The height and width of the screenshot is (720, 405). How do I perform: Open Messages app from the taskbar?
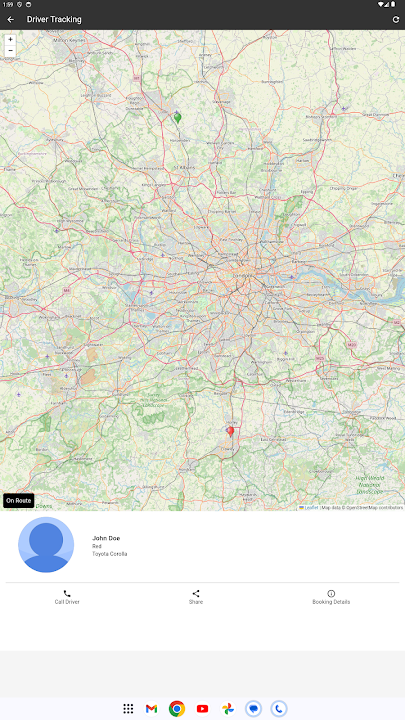[x=253, y=709]
